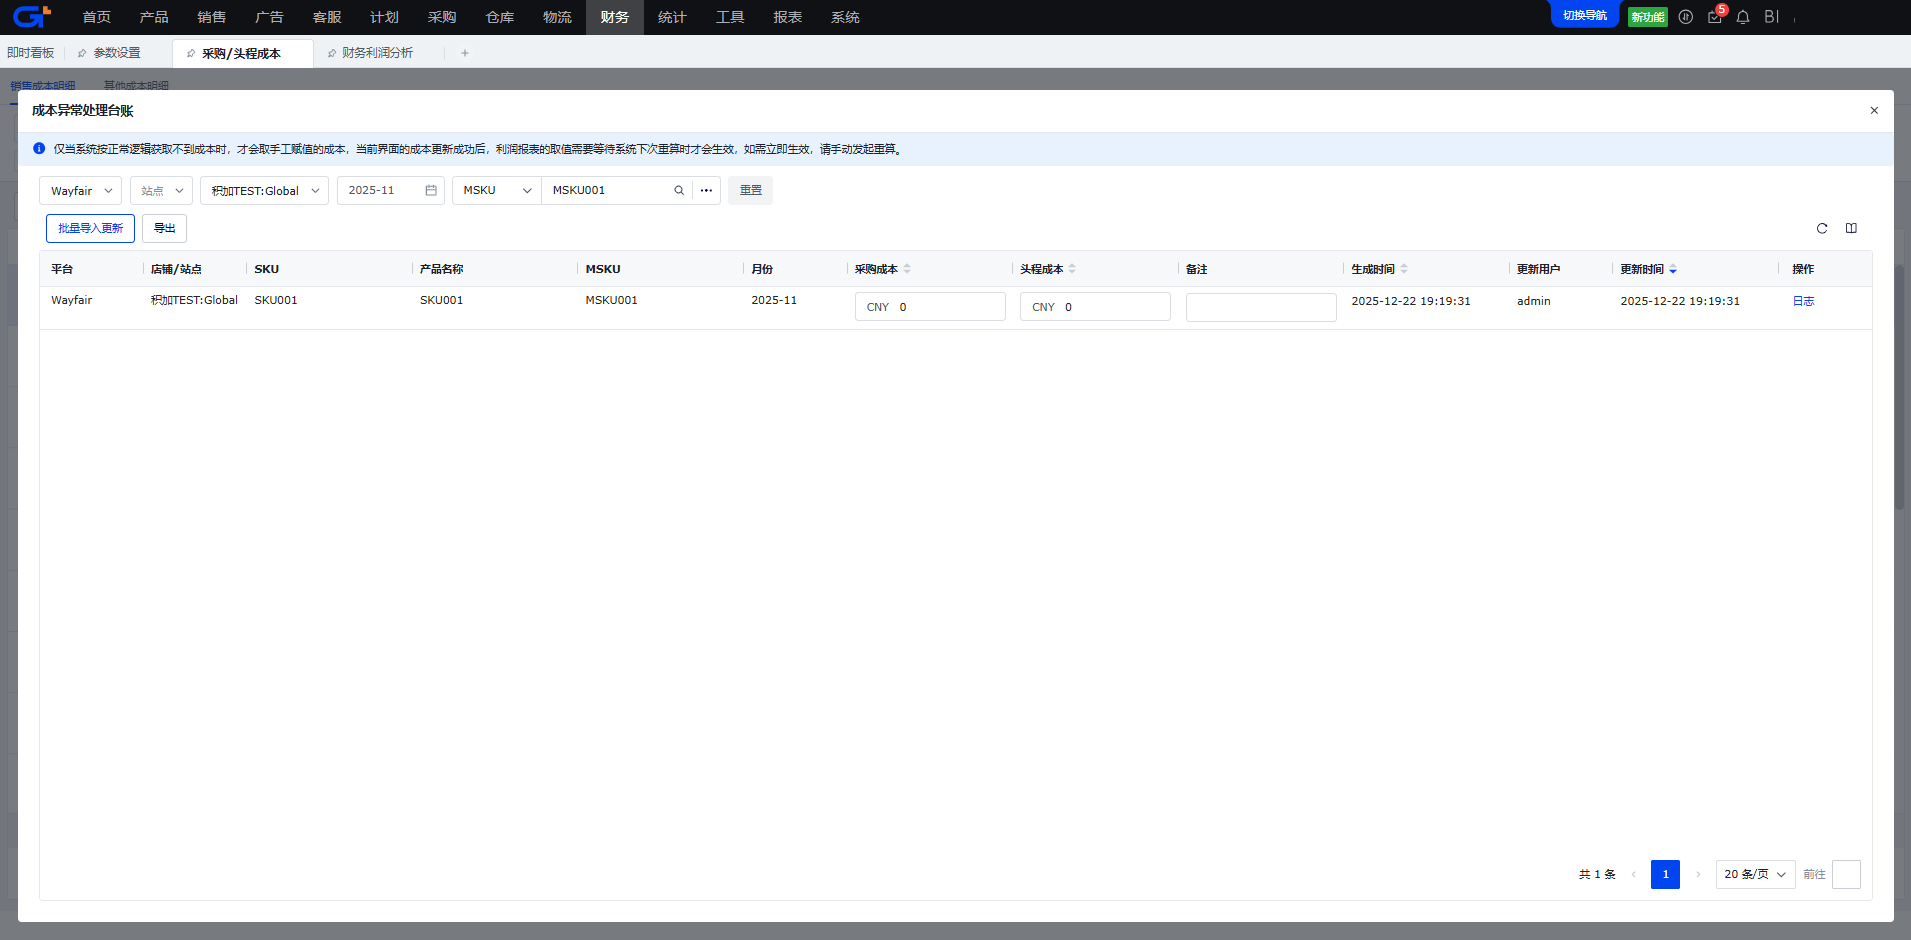1911x940 pixels.
Task: Switch to the 财务利润分析 tab
Action: [377, 53]
